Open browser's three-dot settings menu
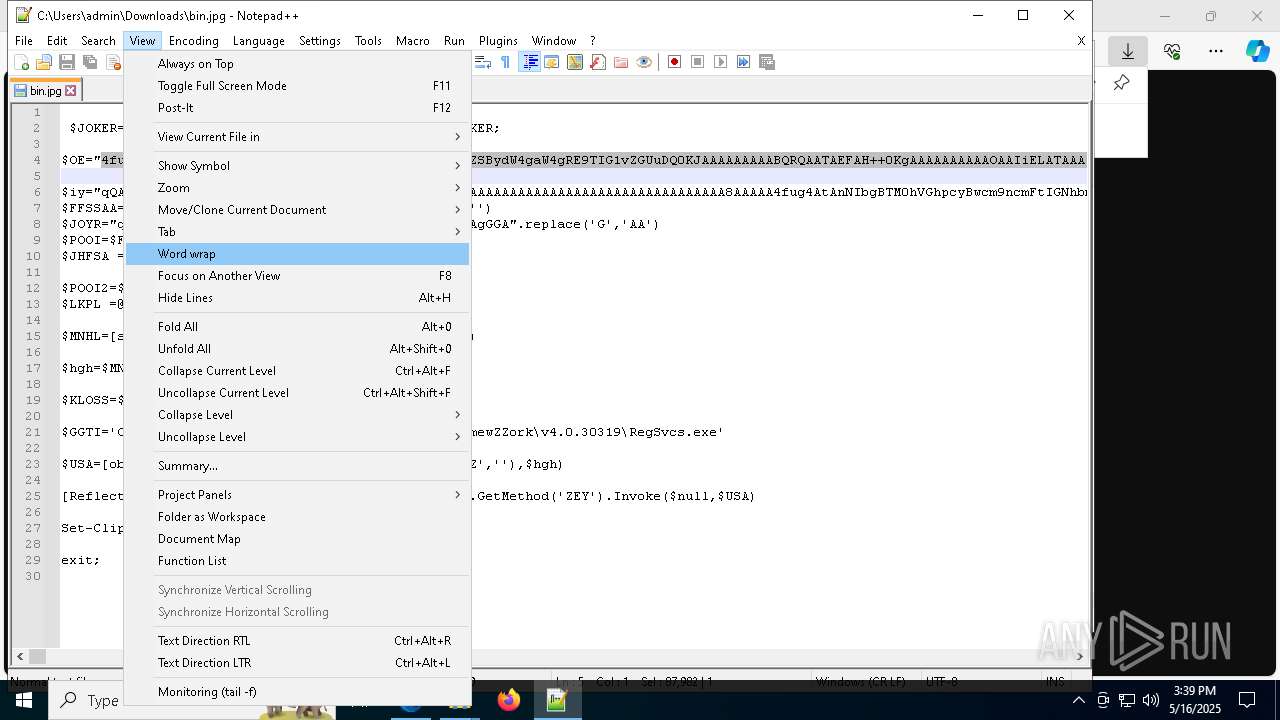The image size is (1280, 720). [x=1215, y=51]
